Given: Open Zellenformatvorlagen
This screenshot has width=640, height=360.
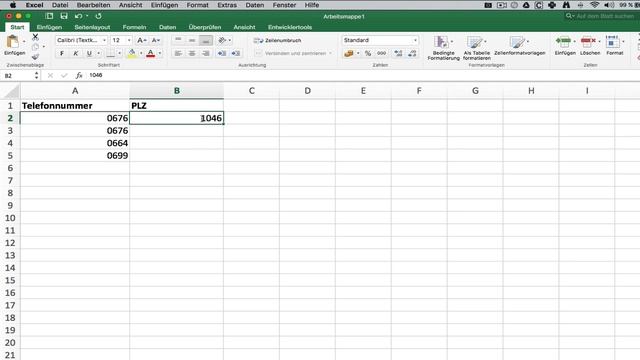Looking at the screenshot, I should [519, 46].
